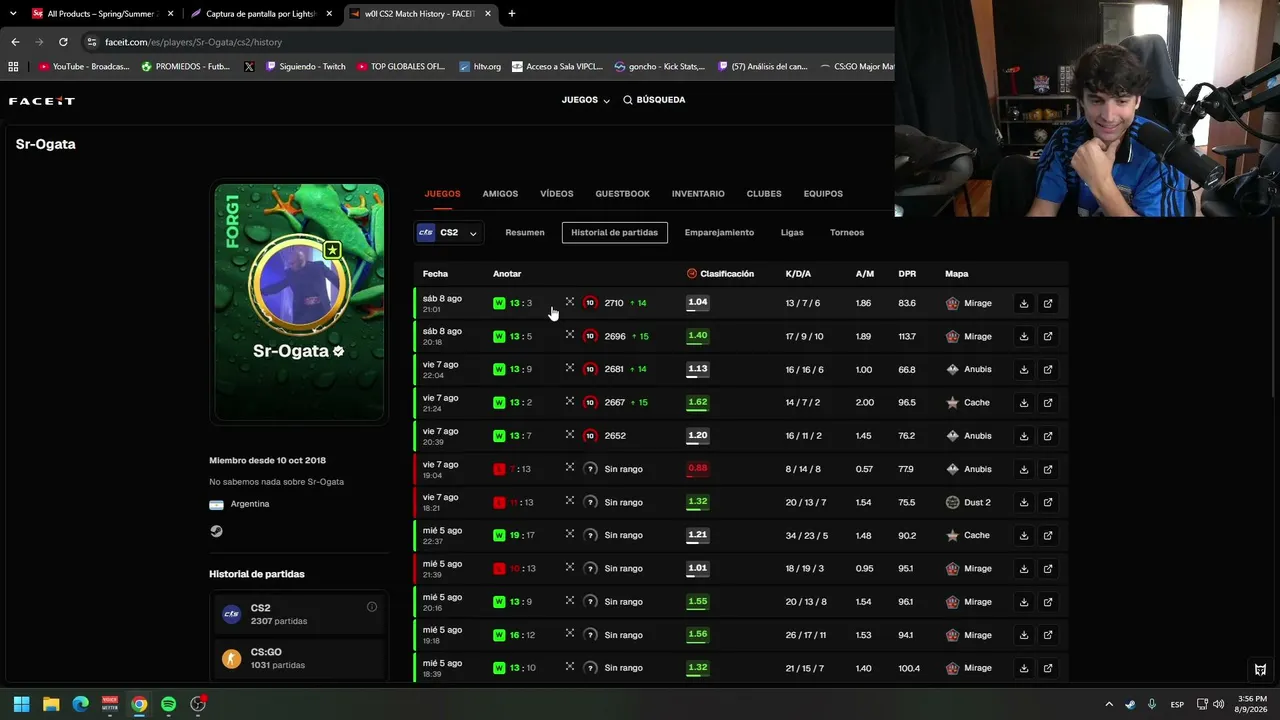
Task: Open Spotify from the taskbar
Action: click(x=168, y=704)
